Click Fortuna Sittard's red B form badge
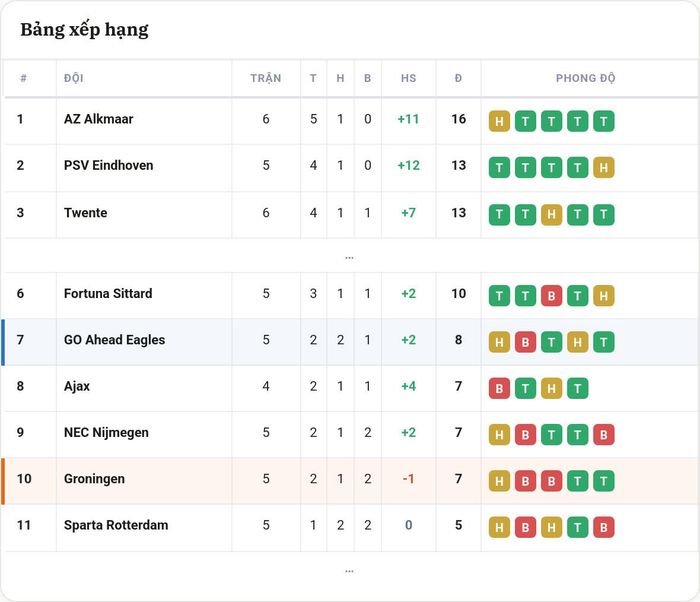700x602 pixels. click(x=551, y=296)
